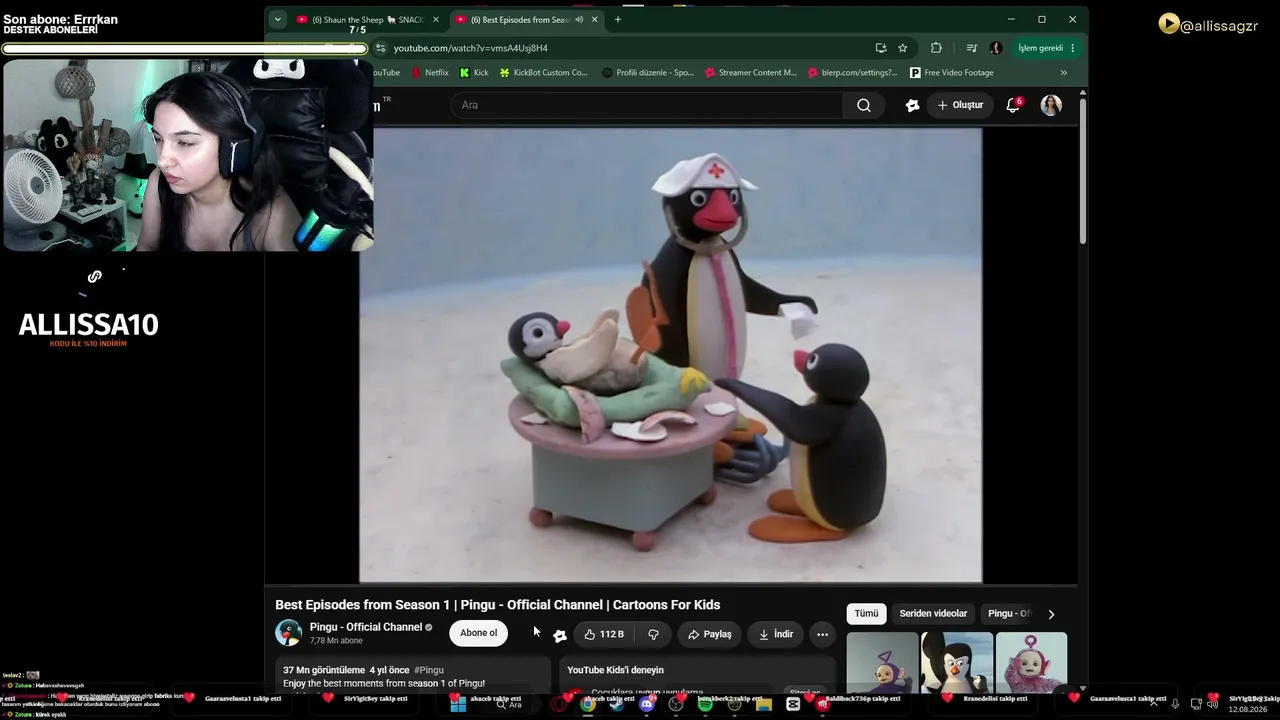Viewport: 1280px width, 720px height.
Task: Click the sparkle icon beside Abone ol
Action: pos(560,635)
